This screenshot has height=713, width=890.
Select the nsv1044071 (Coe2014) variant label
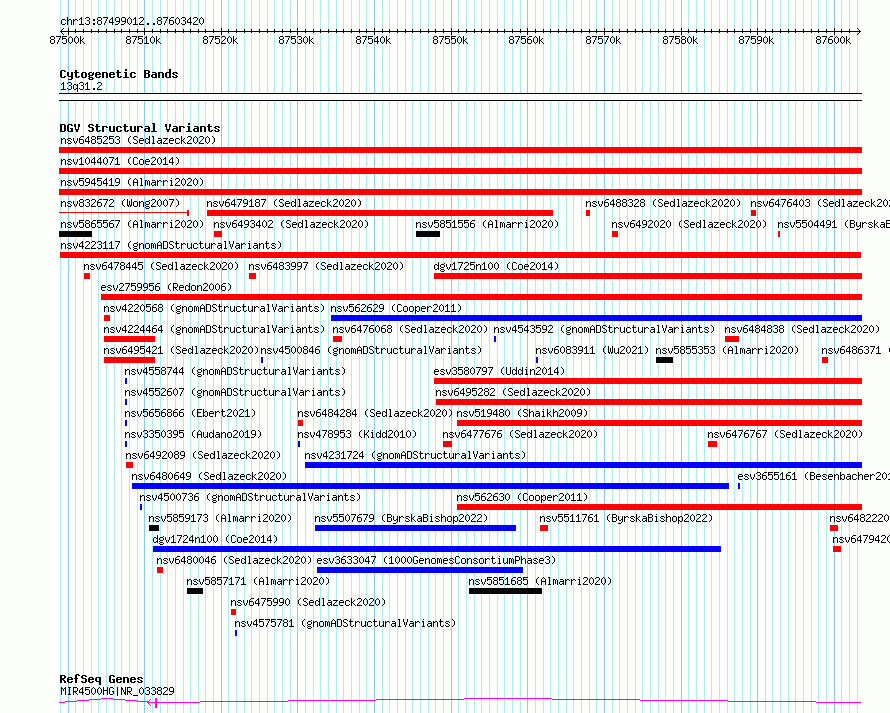pyautogui.click(x=120, y=161)
